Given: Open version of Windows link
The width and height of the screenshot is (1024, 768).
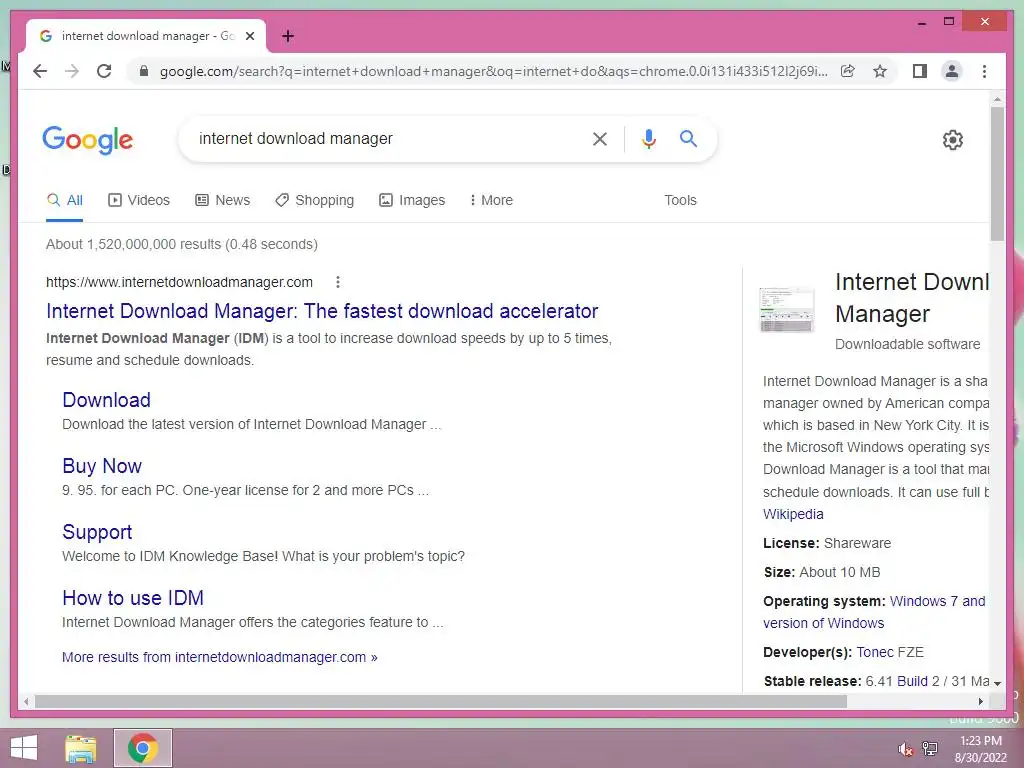Looking at the screenshot, I should (824, 623).
